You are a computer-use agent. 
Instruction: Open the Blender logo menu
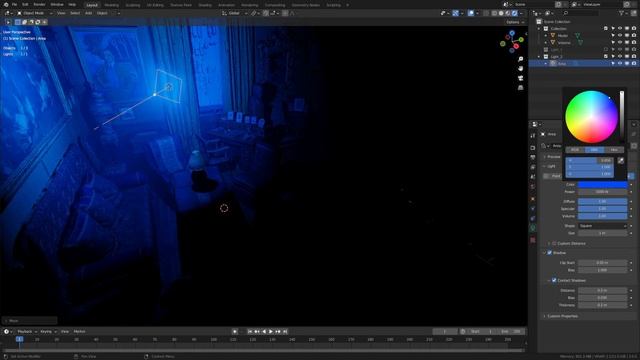(6, 4)
